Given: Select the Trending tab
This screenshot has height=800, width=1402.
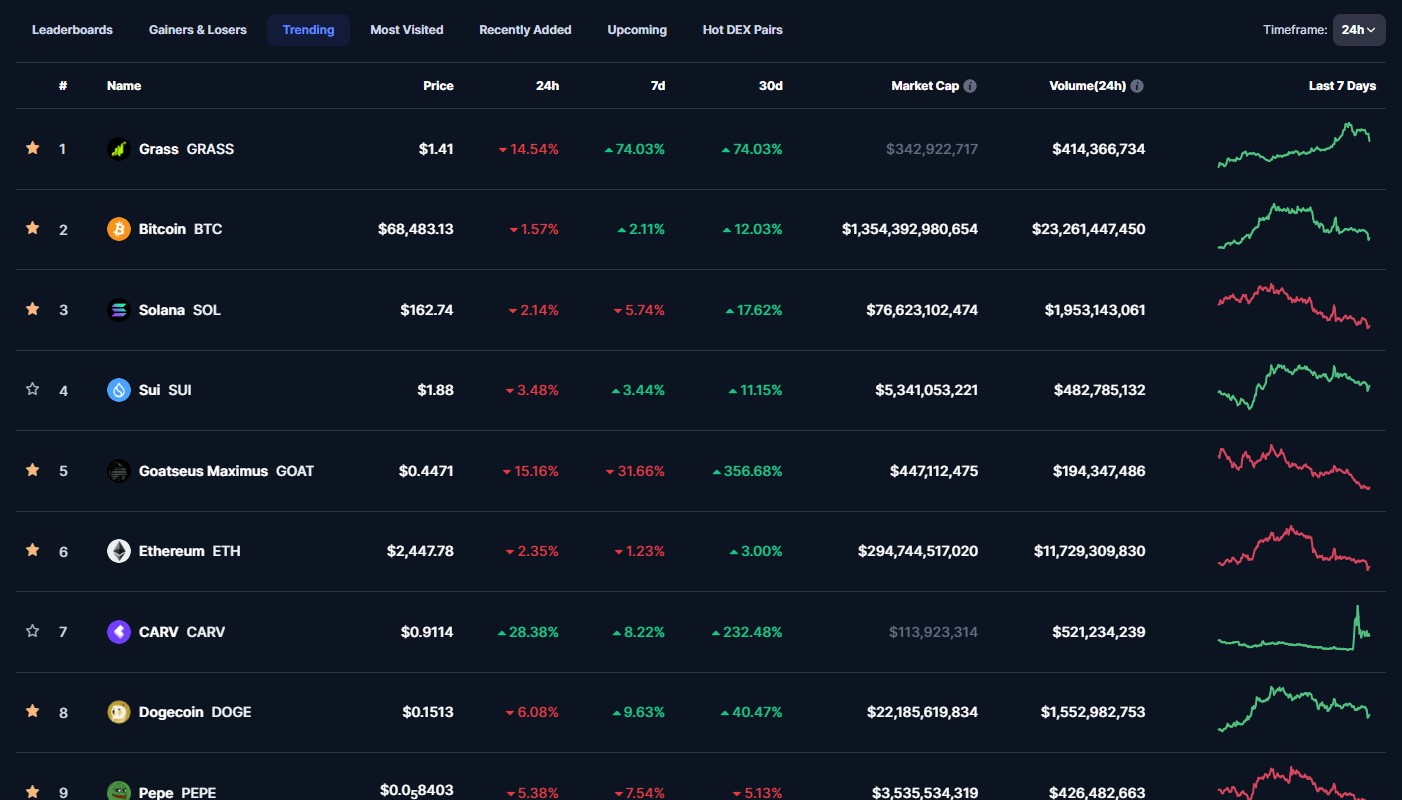Looking at the screenshot, I should pyautogui.click(x=308, y=30).
